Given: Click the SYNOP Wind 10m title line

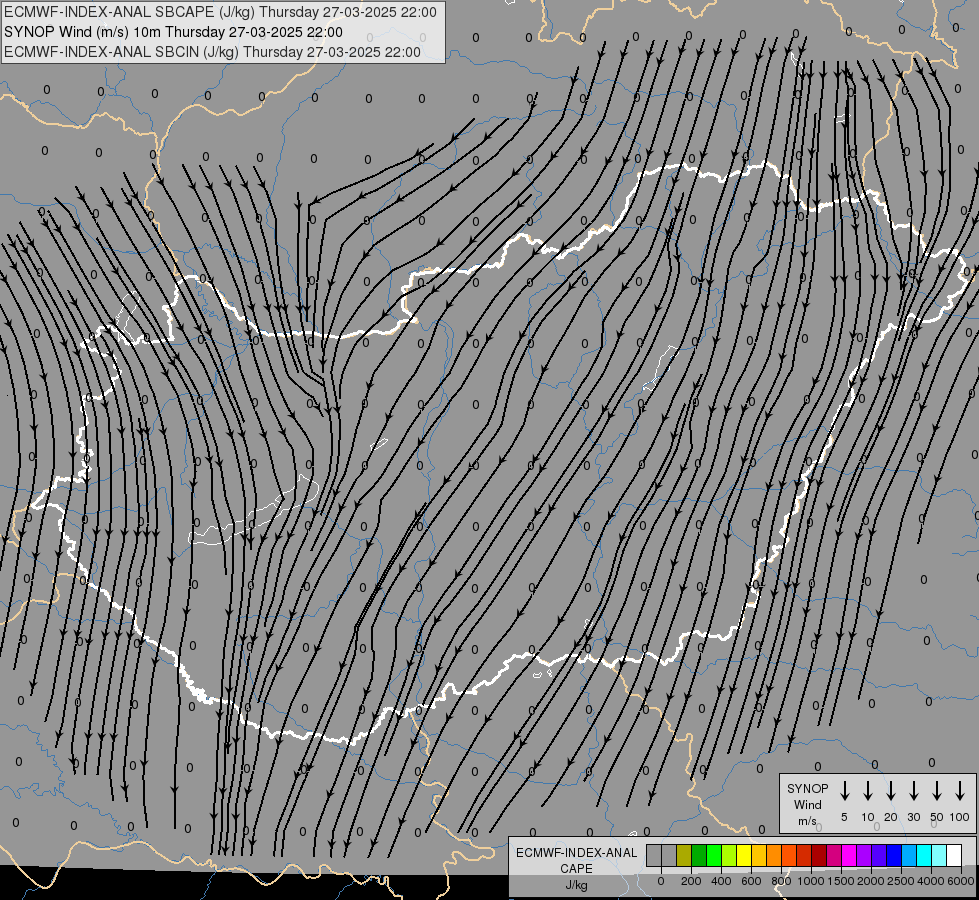Looking at the screenshot, I should tap(173, 32).
